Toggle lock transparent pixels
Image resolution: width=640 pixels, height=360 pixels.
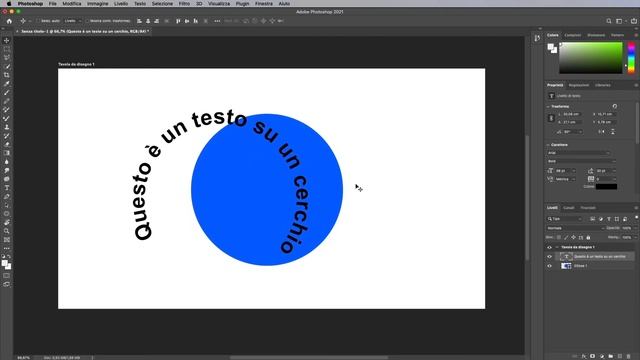tap(559, 237)
